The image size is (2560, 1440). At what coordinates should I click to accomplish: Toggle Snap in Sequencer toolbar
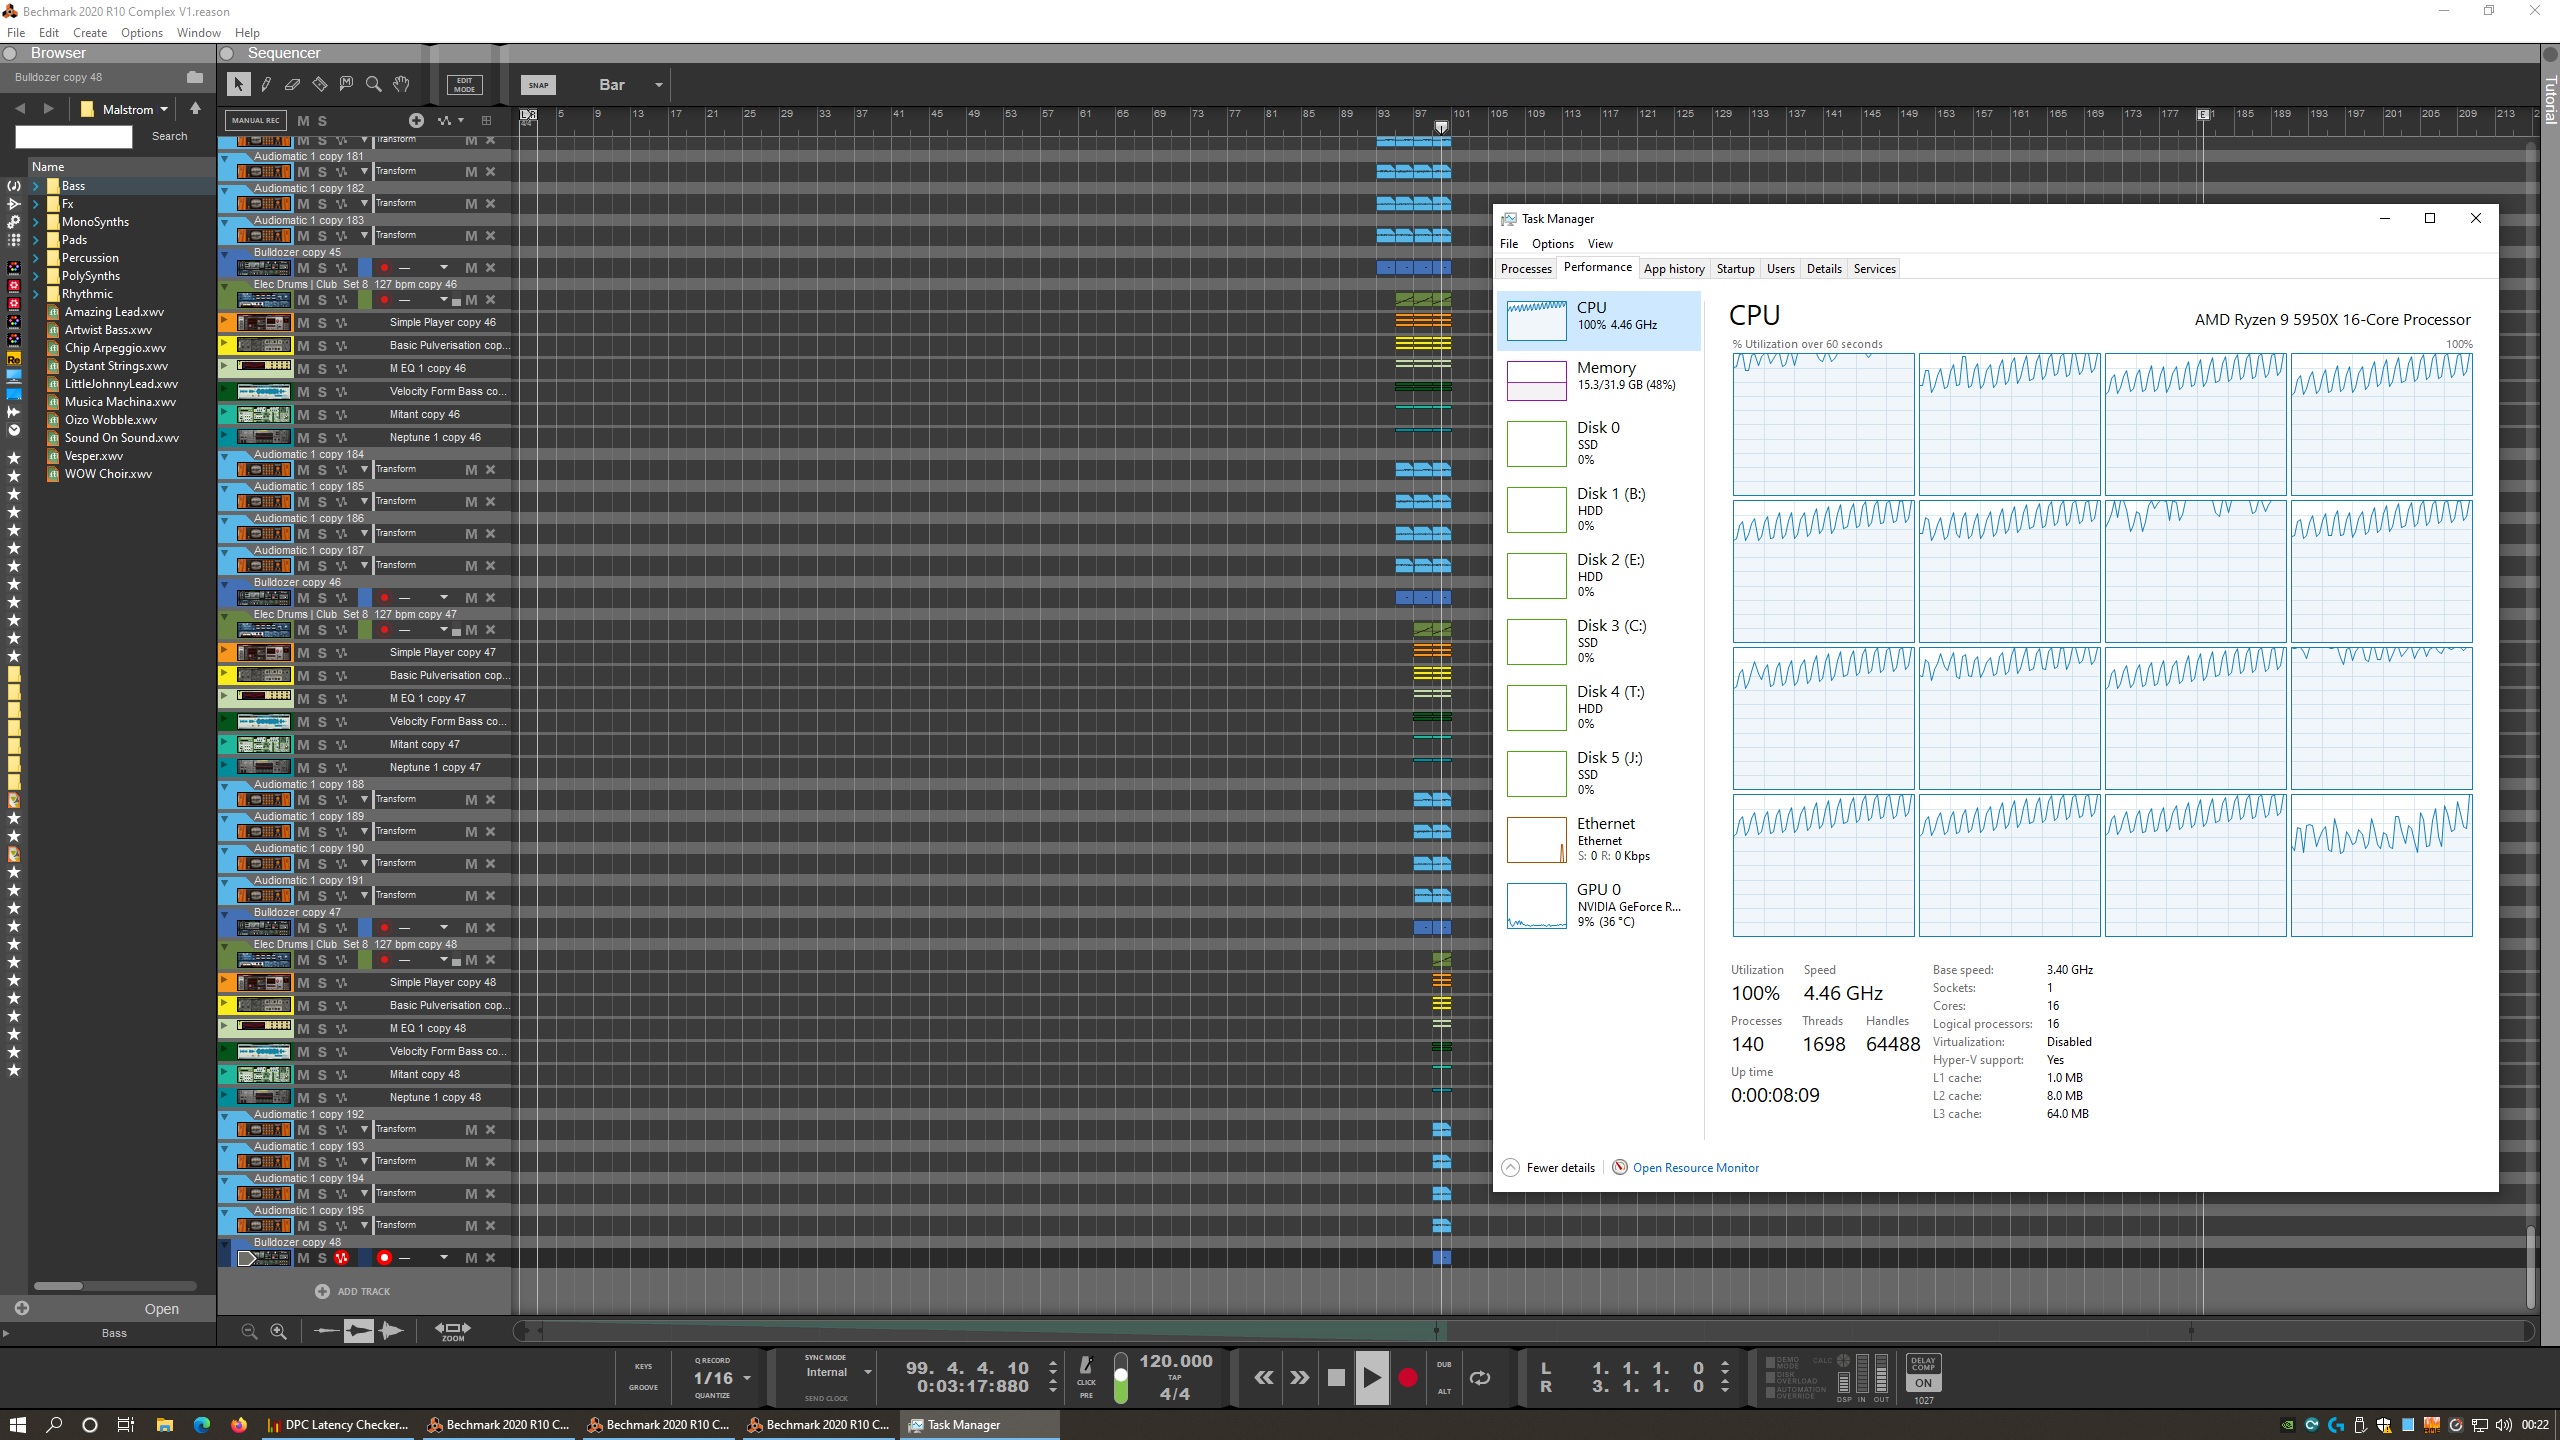point(538,85)
